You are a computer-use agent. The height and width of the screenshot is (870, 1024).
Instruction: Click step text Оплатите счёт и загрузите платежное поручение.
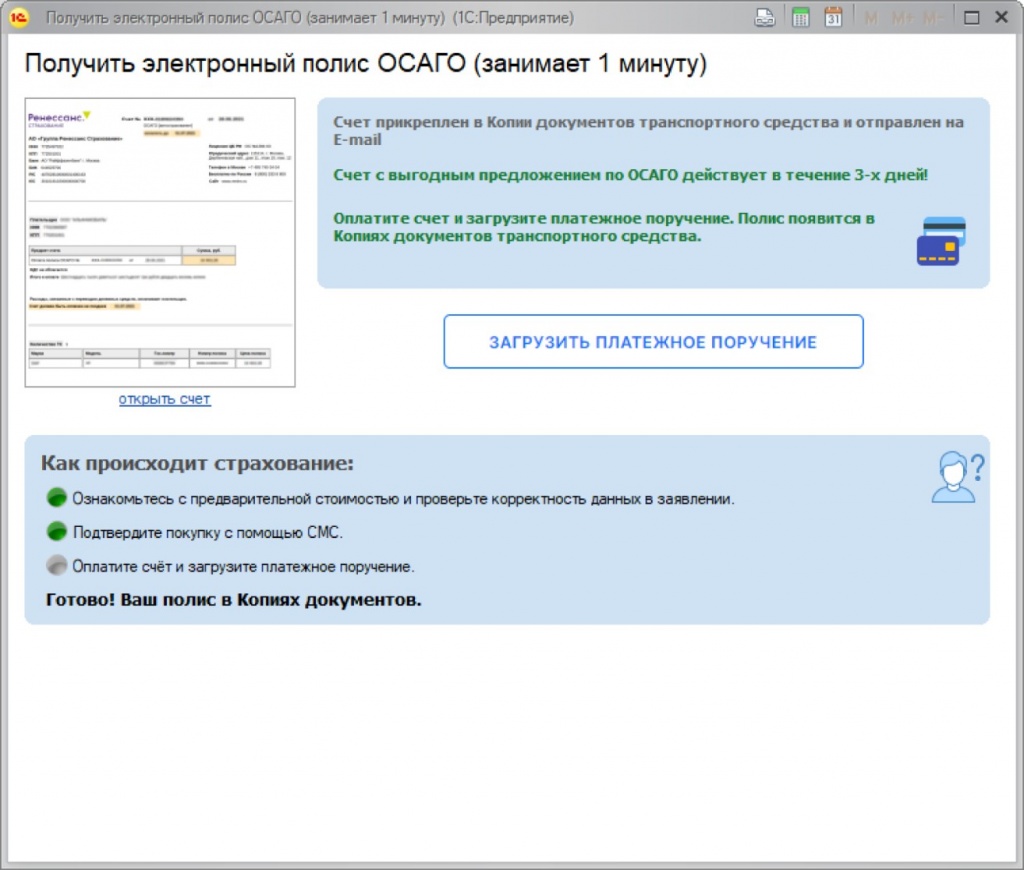coord(243,566)
